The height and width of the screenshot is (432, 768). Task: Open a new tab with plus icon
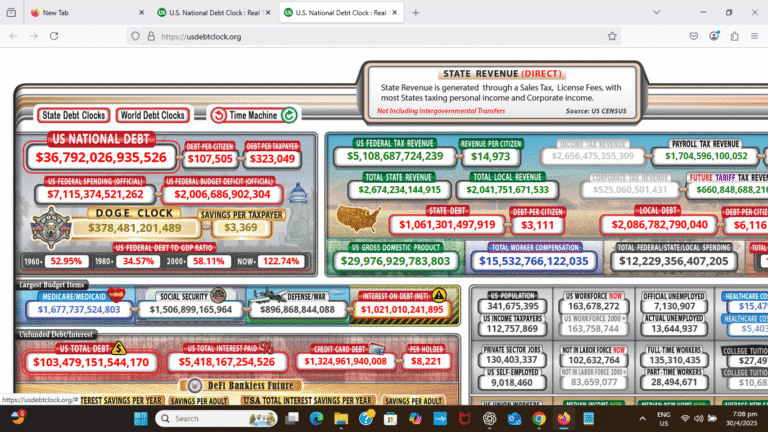pyautogui.click(x=415, y=13)
